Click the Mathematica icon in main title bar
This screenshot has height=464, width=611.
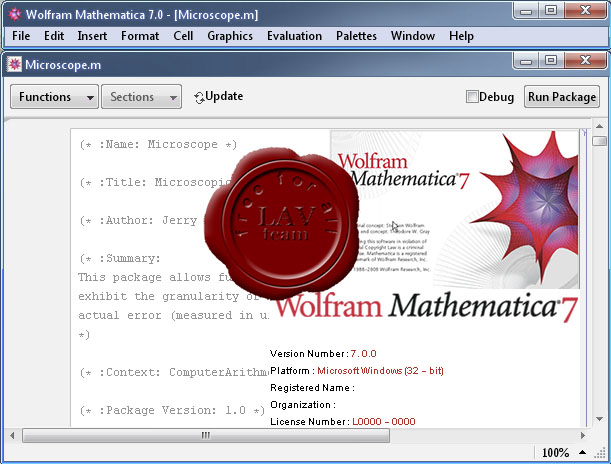[15, 14]
